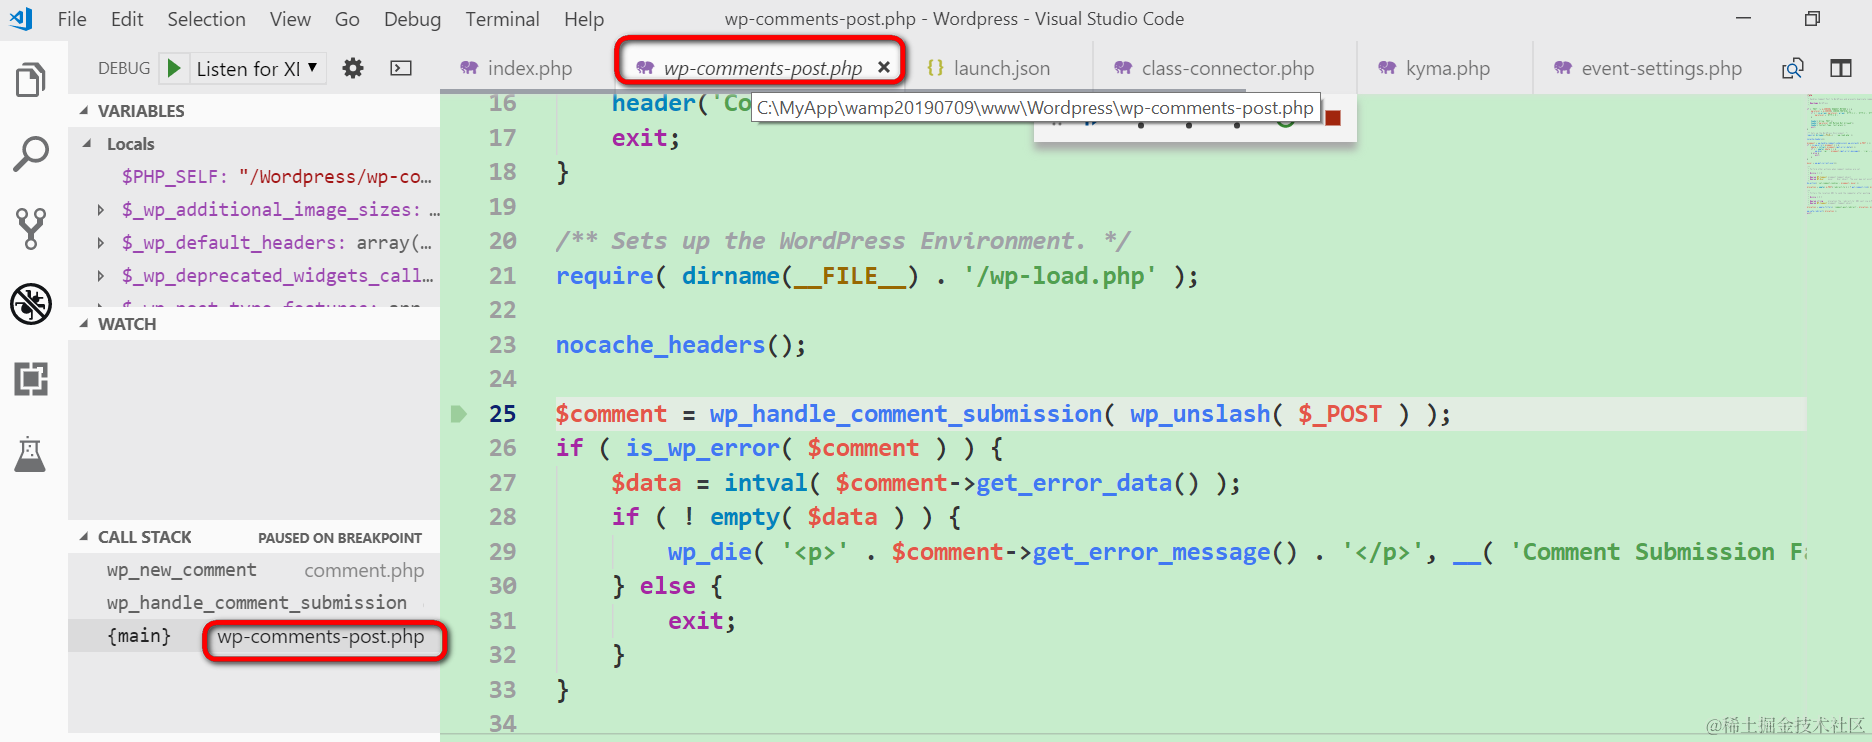The width and height of the screenshot is (1872, 742).
Task: Open the Debug view icon
Action: coord(31,304)
